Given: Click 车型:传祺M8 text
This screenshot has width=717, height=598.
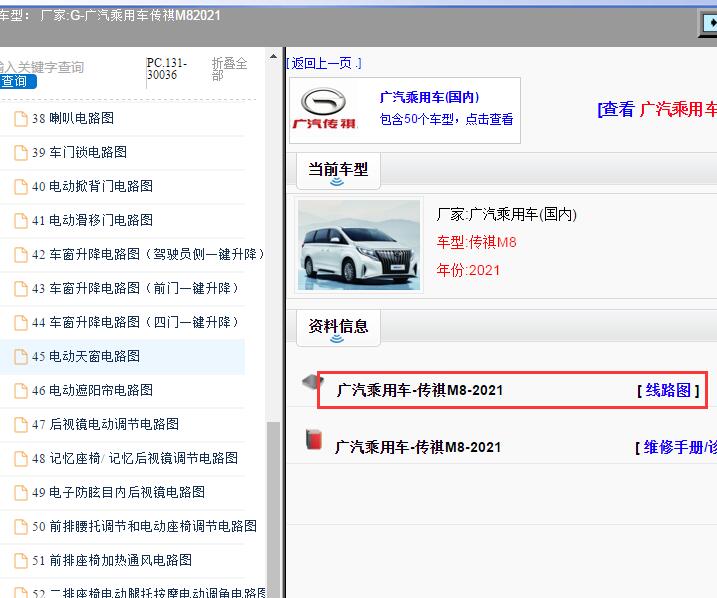Looking at the screenshot, I should click(476, 242).
